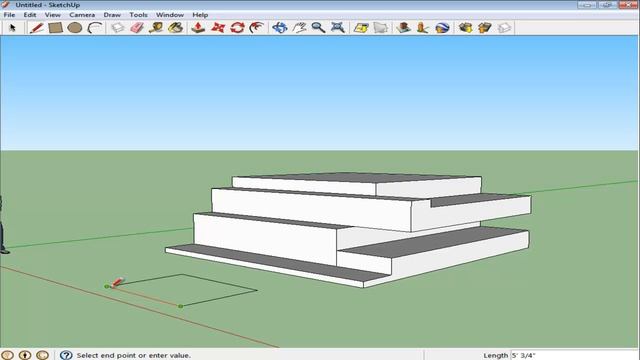
Task: Select the Tape Measure tool
Action: coord(156,28)
